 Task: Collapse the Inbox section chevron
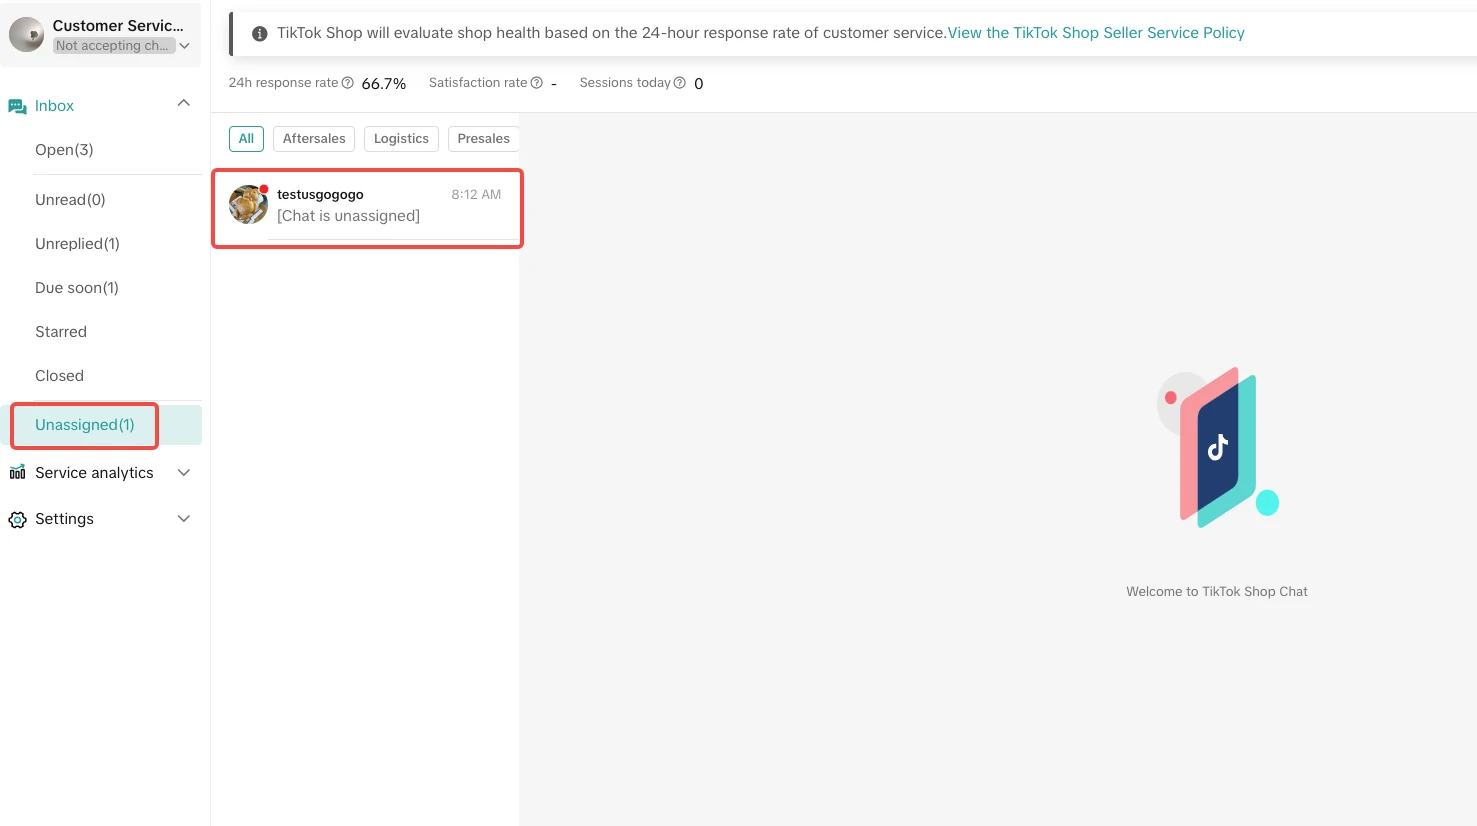pyautogui.click(x=184, y=104)
